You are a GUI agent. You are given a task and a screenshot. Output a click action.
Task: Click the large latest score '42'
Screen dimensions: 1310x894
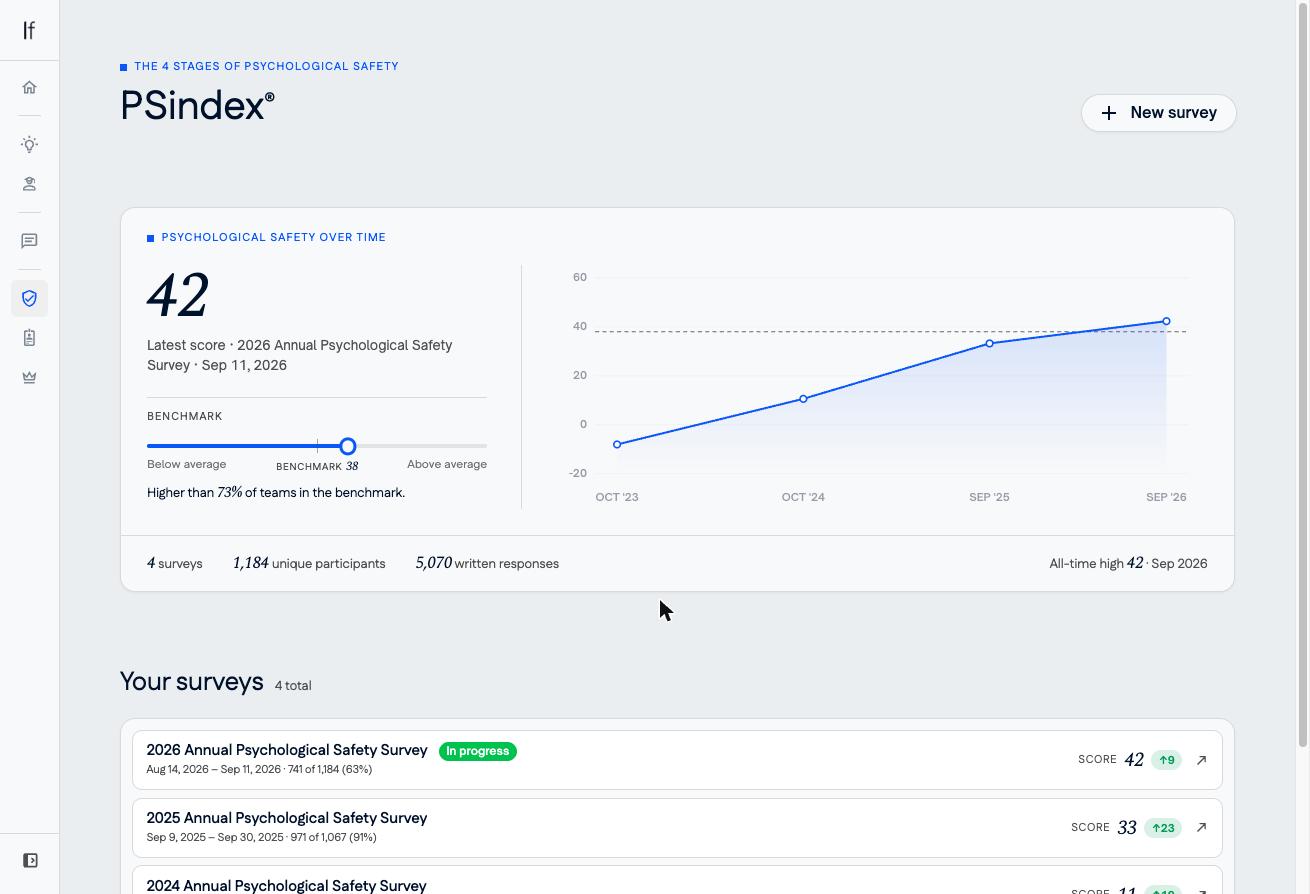tap(178, 295)
